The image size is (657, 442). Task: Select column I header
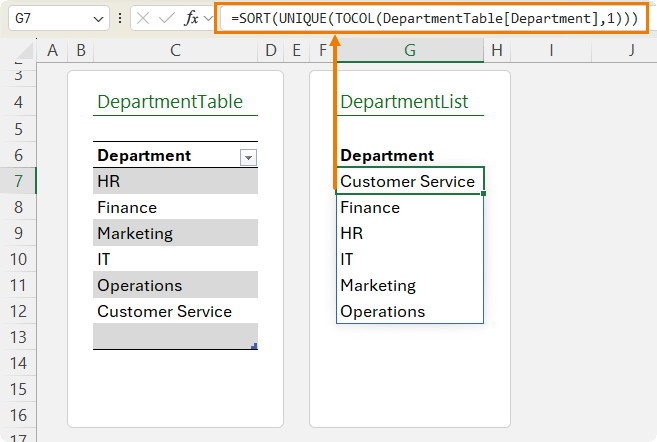pyautogui.click(x=551, y=50)
